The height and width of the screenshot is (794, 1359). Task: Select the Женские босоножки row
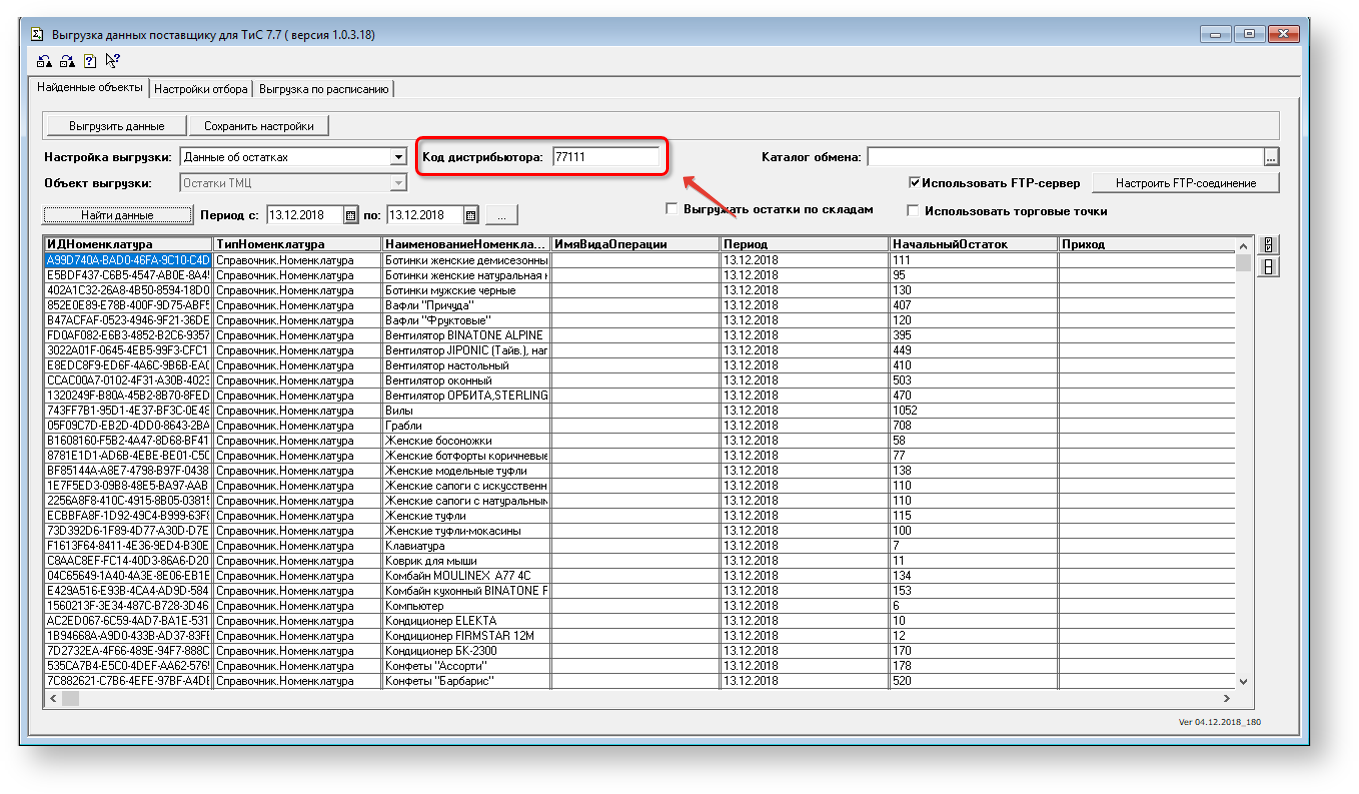640,440
